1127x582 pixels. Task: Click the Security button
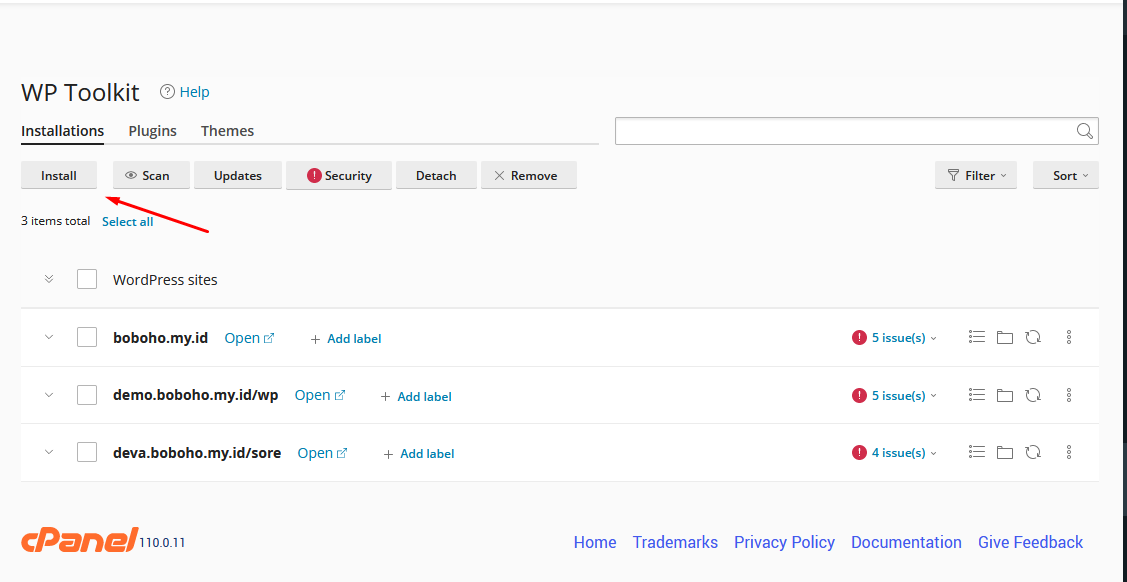coord(339,175)
